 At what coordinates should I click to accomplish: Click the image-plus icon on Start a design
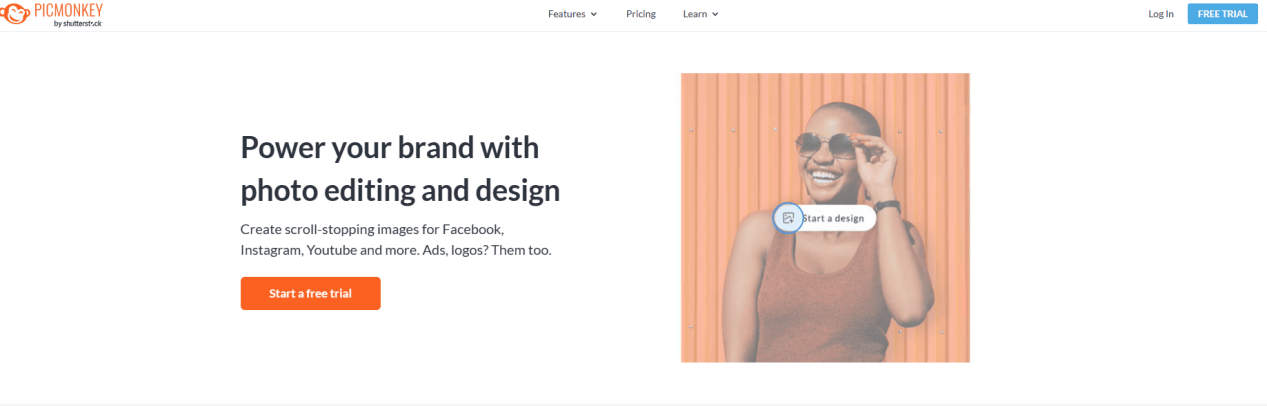[788, 218]
